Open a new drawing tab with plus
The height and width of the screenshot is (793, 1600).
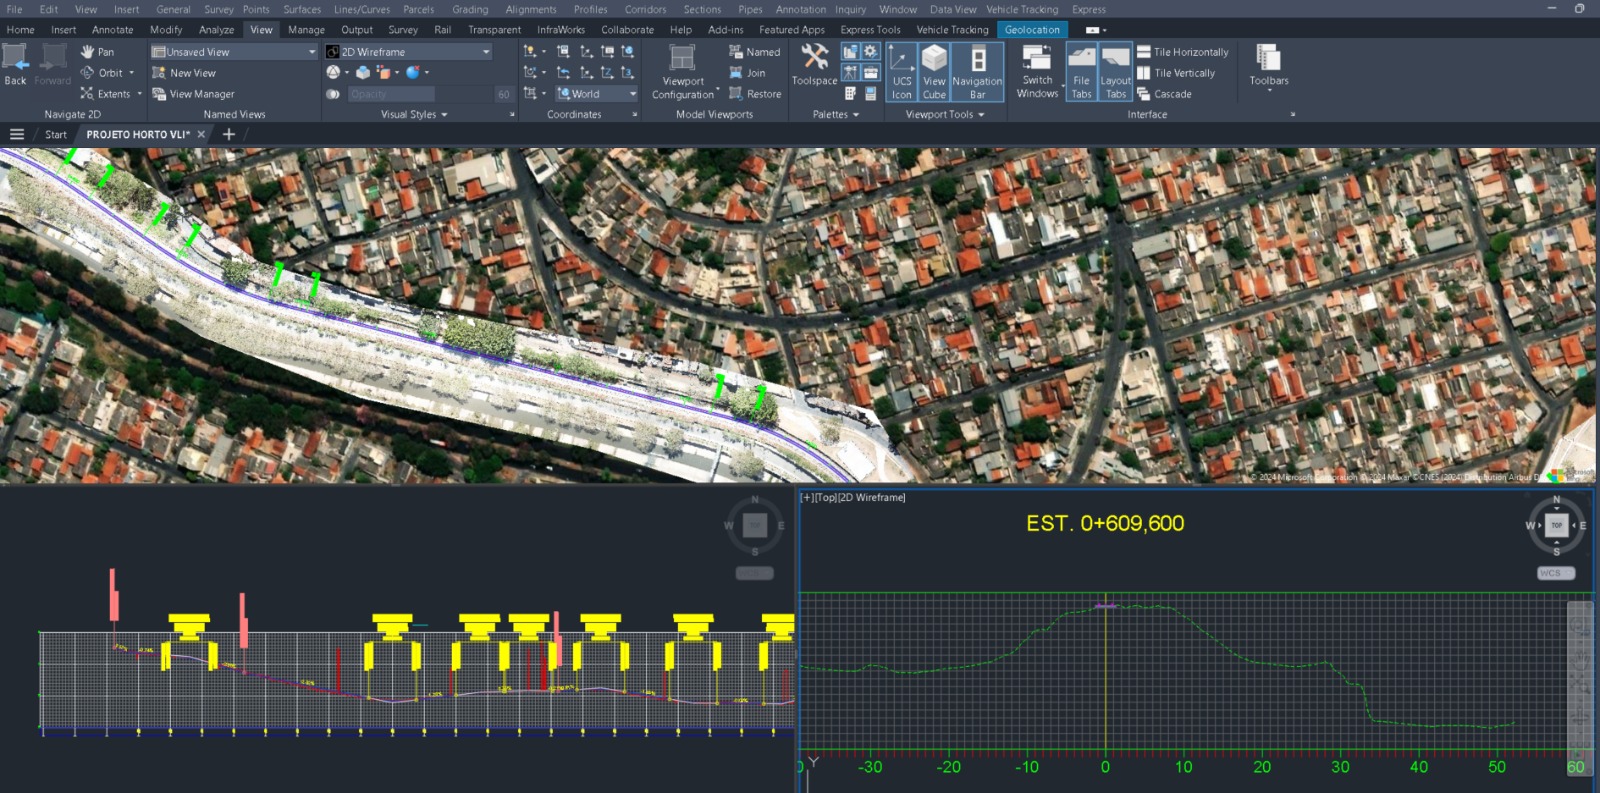click(229, 134)
